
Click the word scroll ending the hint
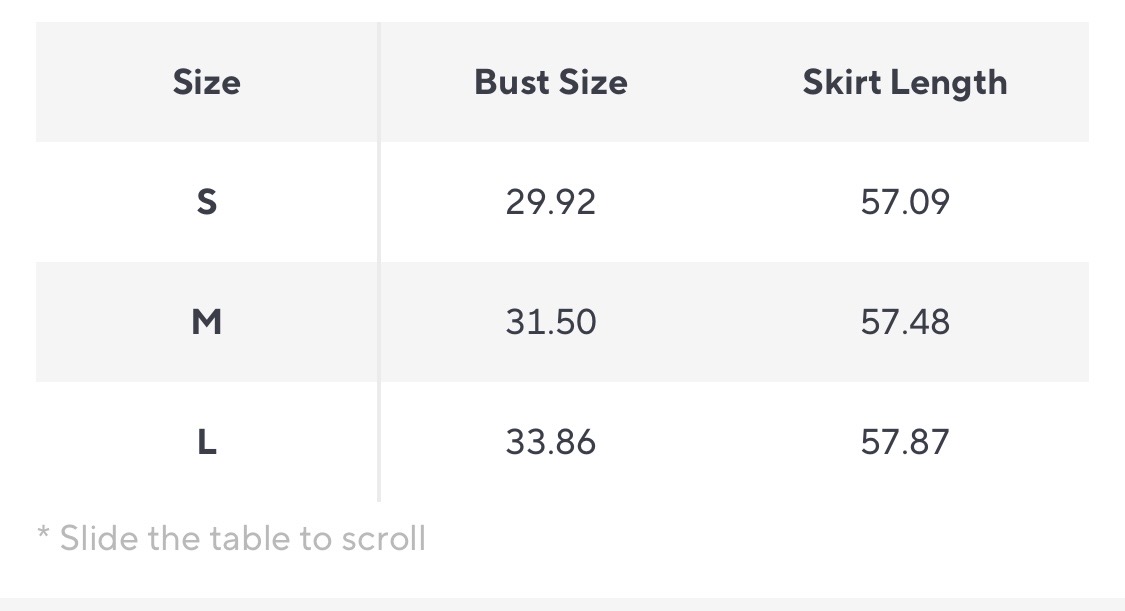point(384,539)
